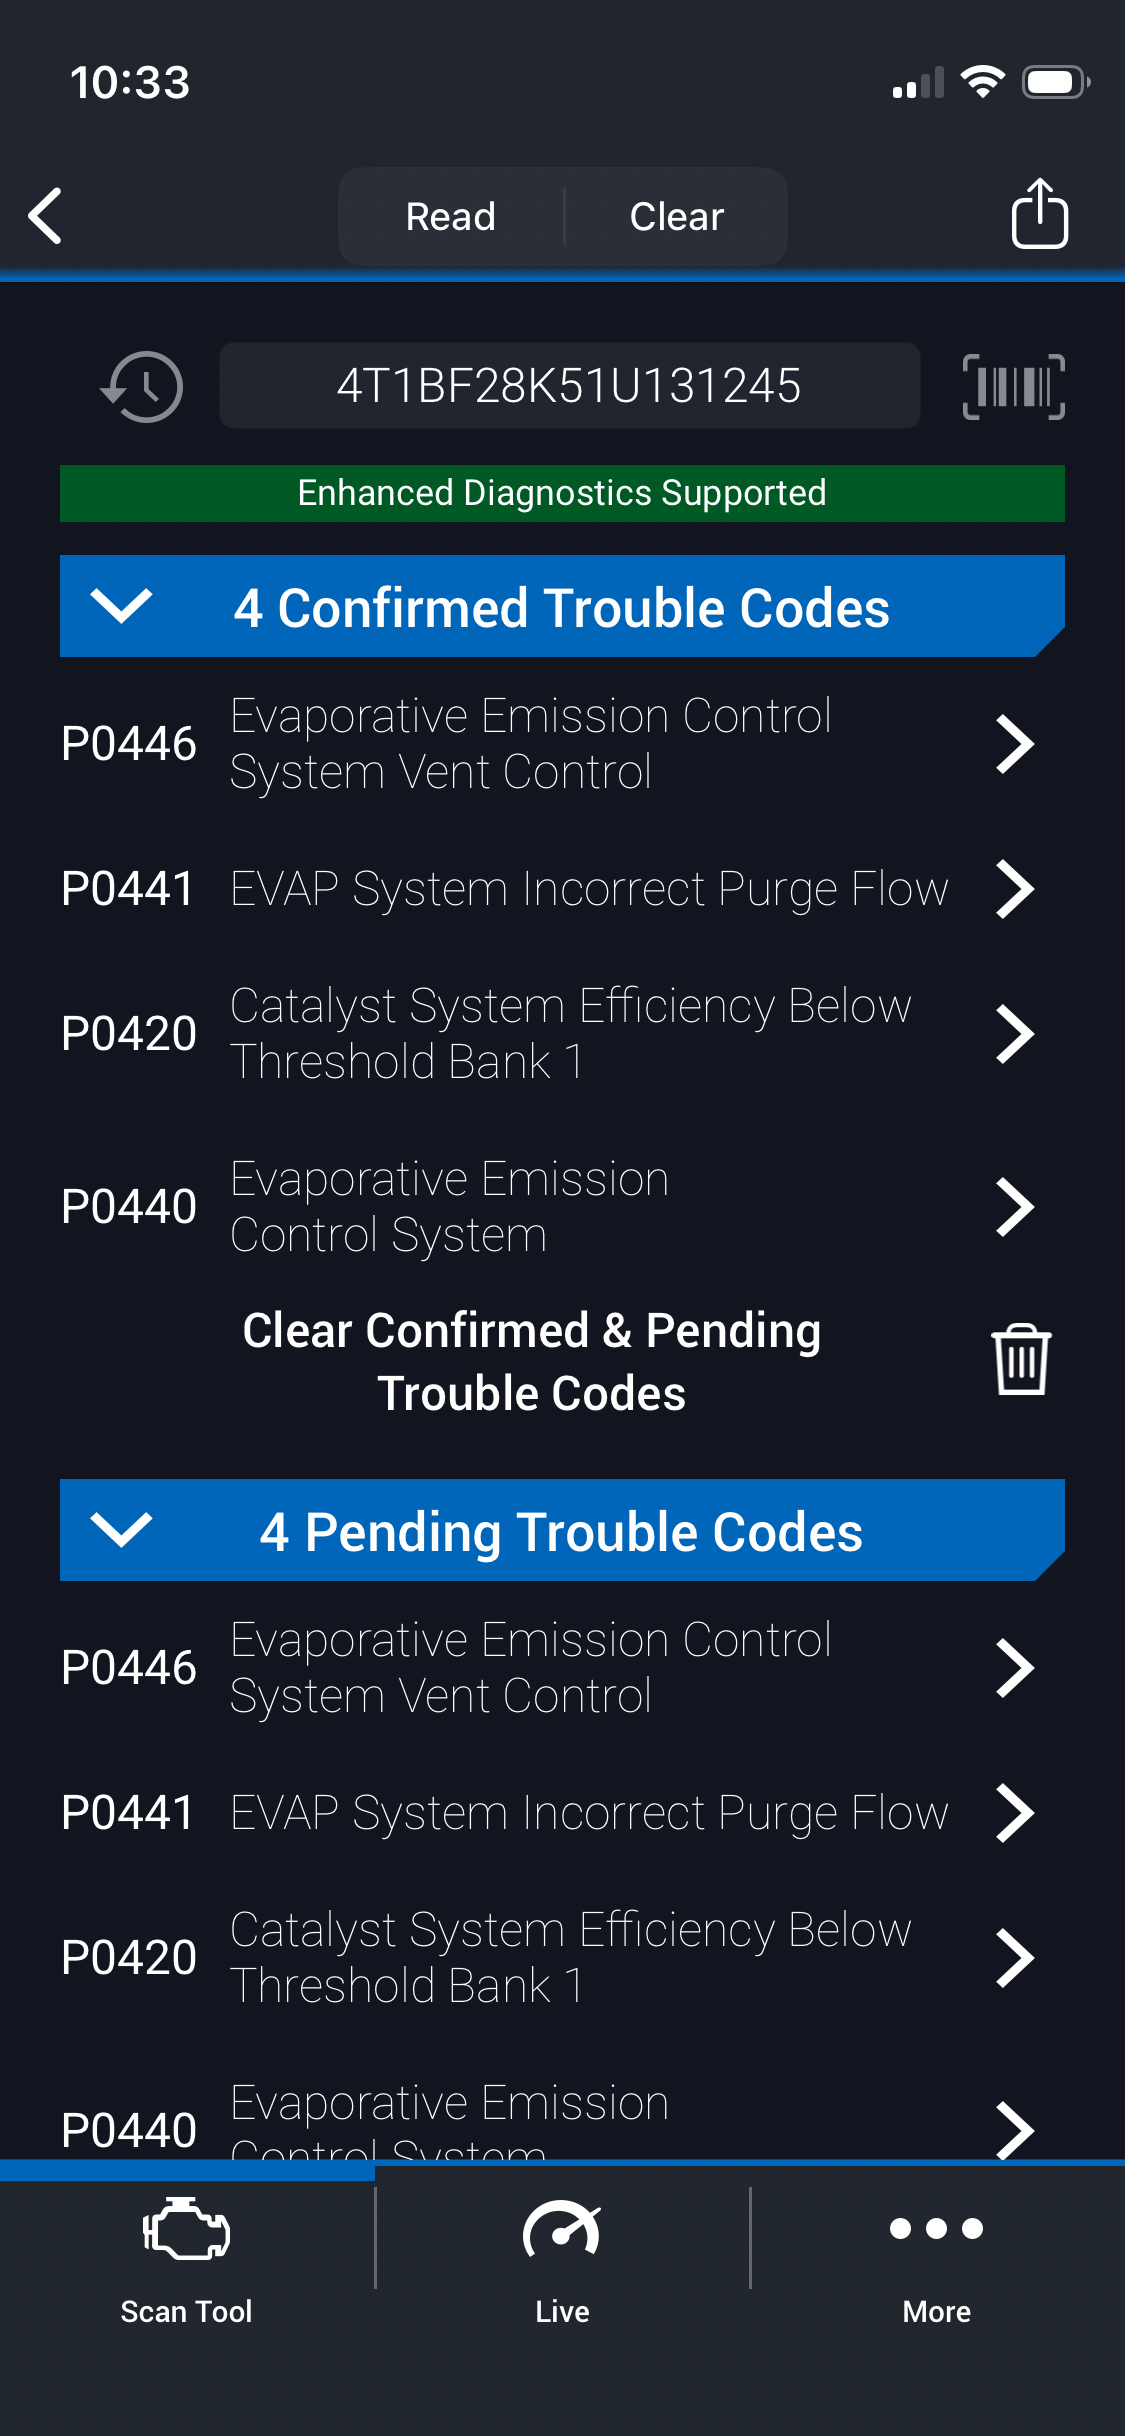Image resolution: width=1125 pixels, height=2436 pixels.
Task: Tap the barcode scanner icon
Action: pos(1013,387)
